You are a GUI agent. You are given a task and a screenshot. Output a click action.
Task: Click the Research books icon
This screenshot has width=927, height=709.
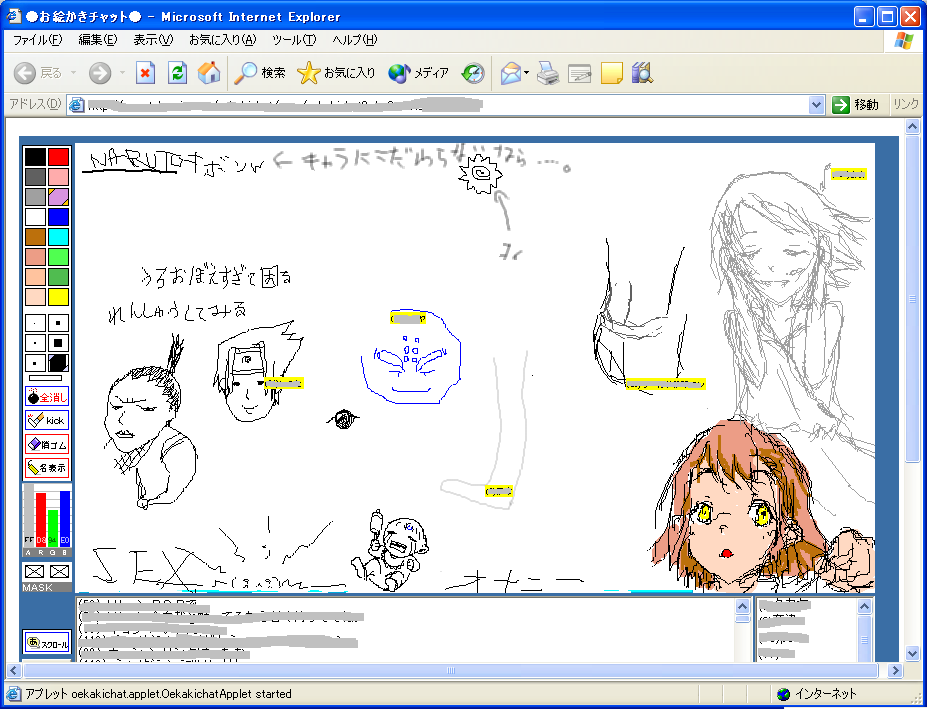click(642, 73)
